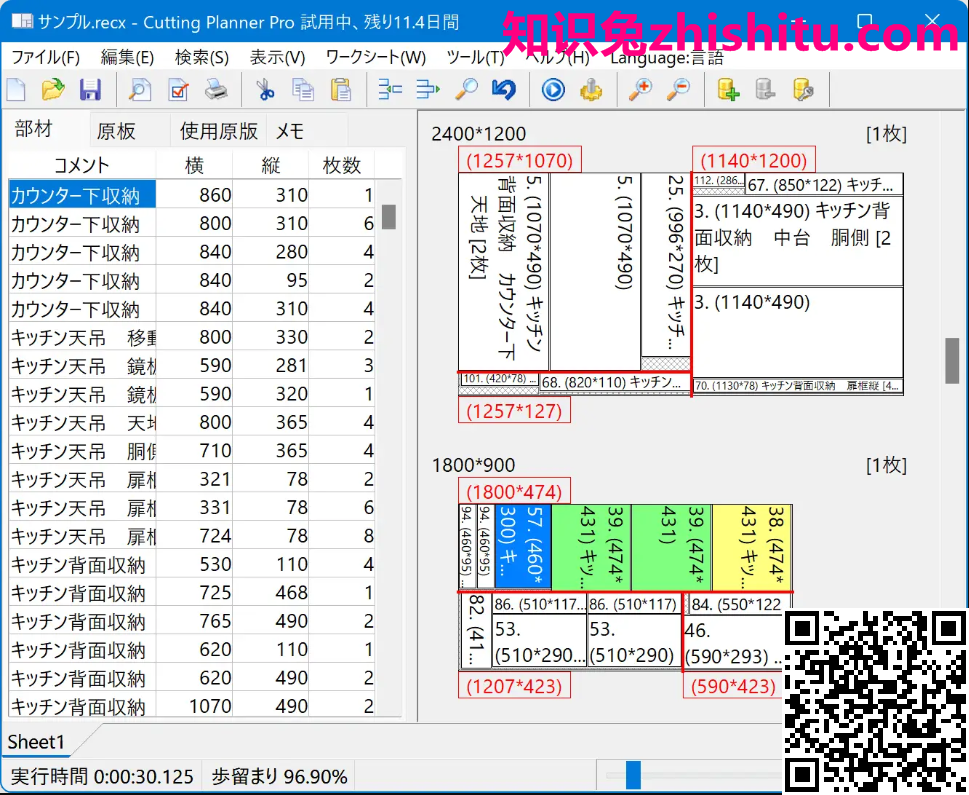The height and width of the screenshot is (795, 969).
Task: Open a file with the folder icon
Action: click(x=53, y=90)
